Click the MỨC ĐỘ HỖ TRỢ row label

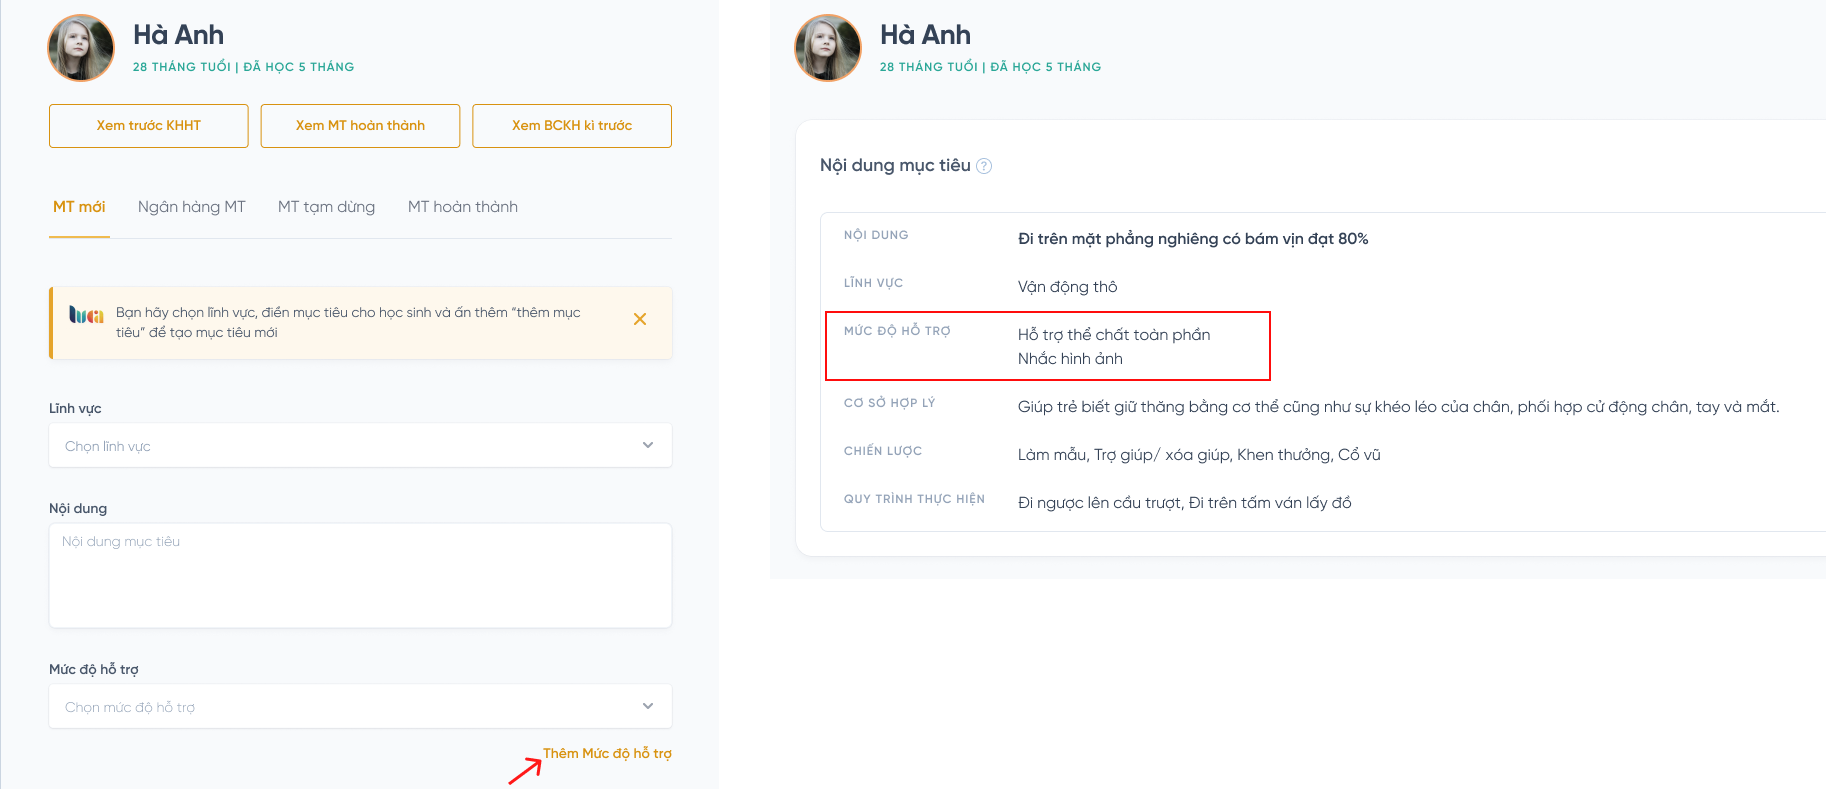(x=897, y=331)
